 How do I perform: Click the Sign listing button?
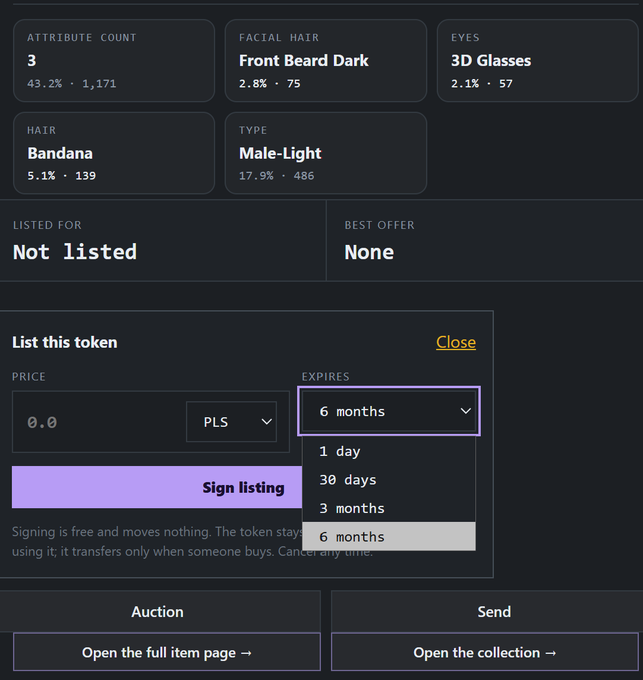(157, 487)
